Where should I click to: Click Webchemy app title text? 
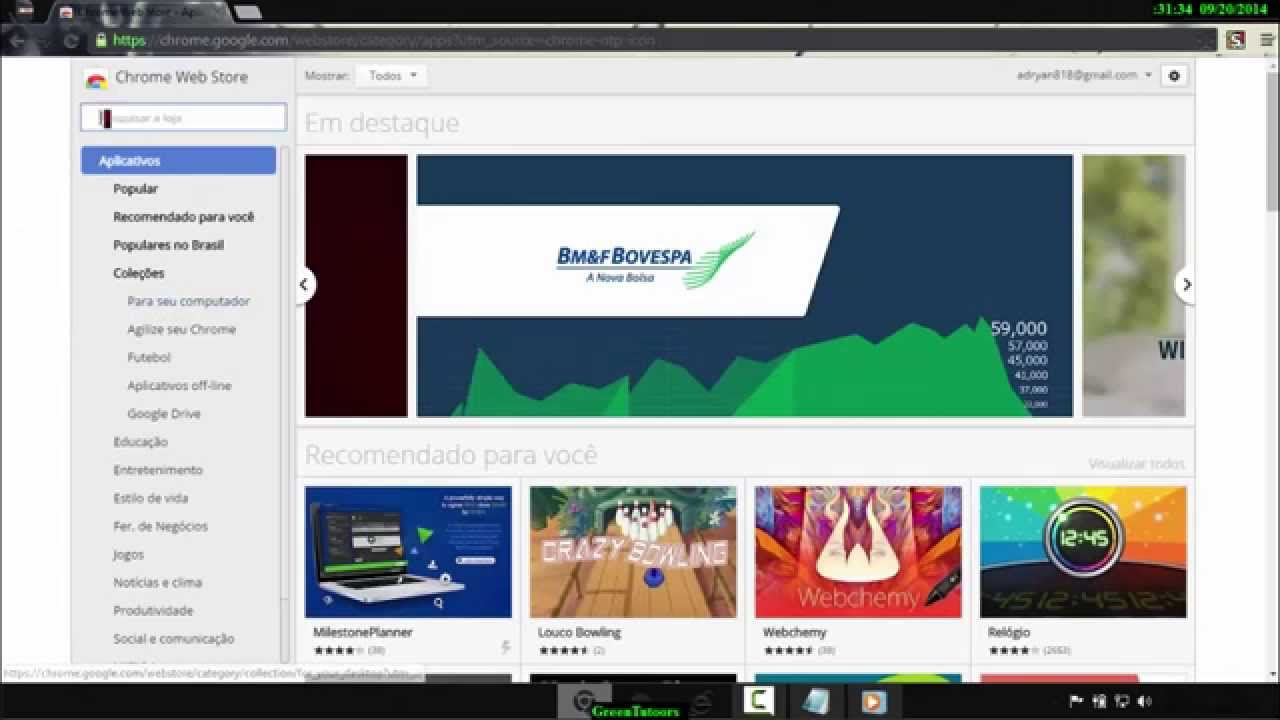tap(794, 633)
